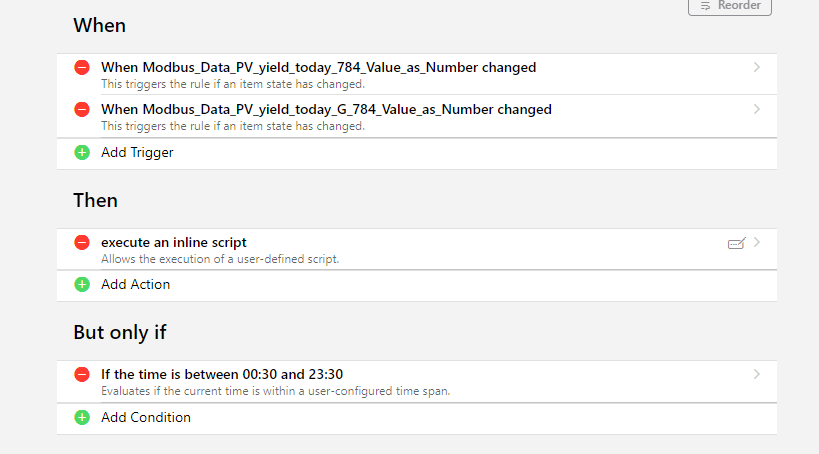819x454 pixels.
Task: Open the inline script editor pencil icon
Action: point(736,243)
